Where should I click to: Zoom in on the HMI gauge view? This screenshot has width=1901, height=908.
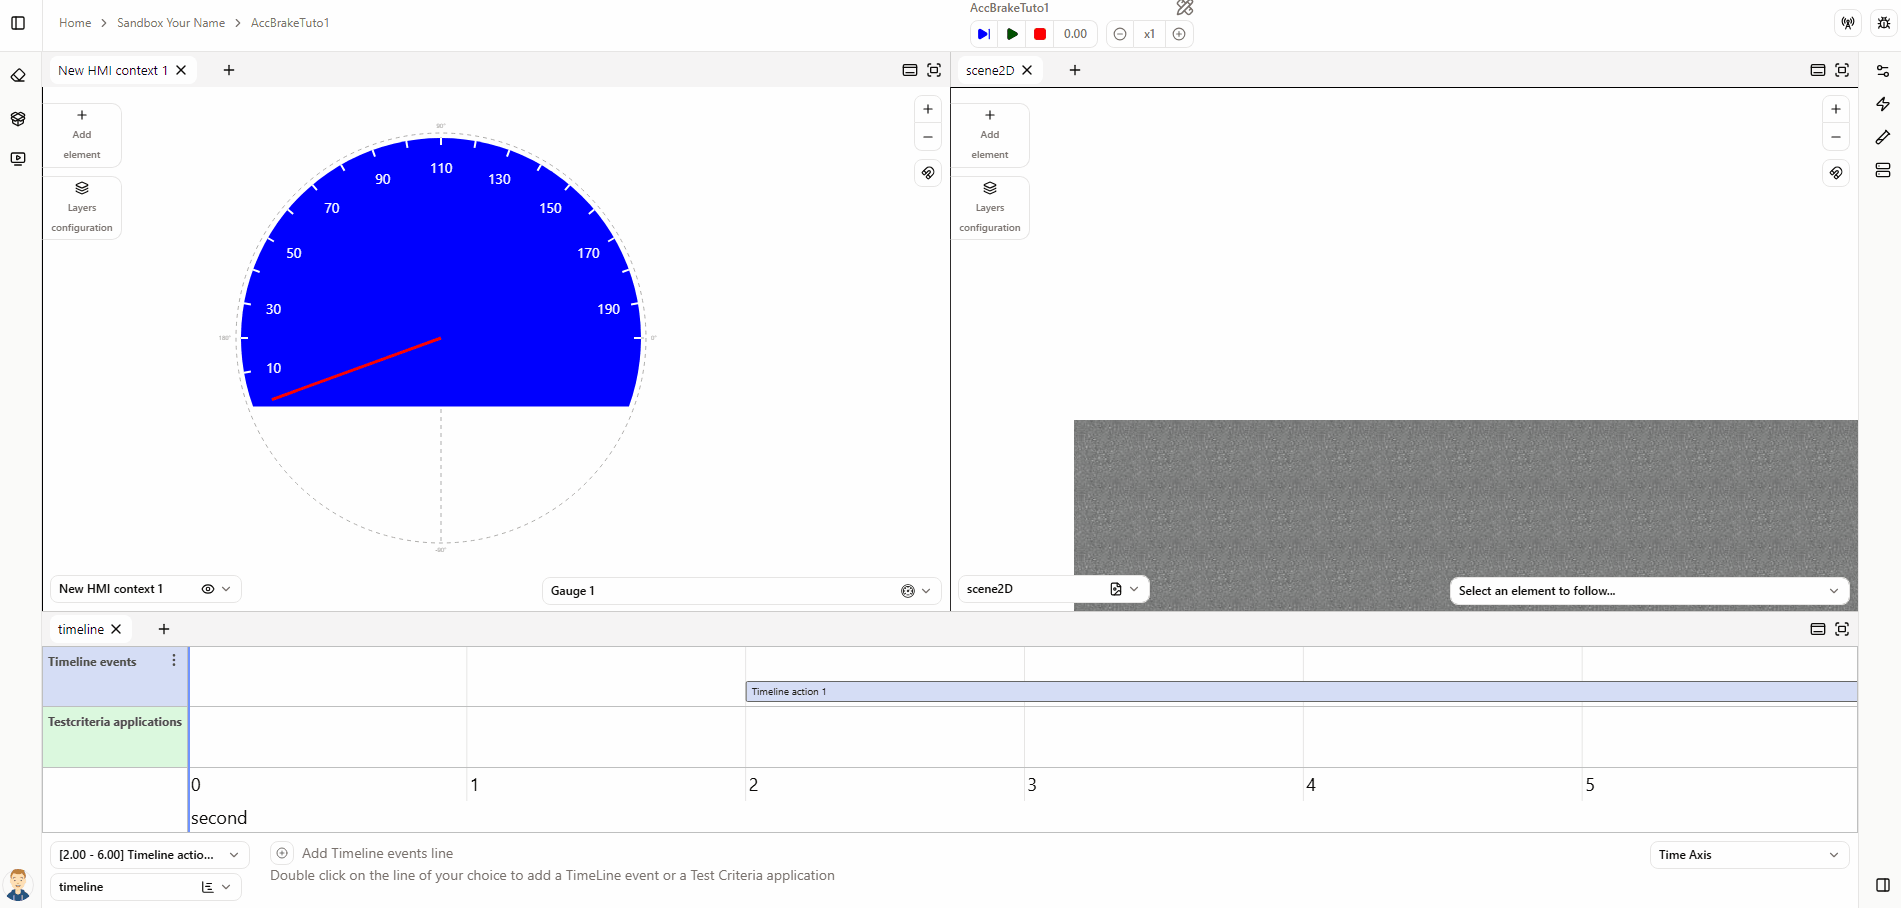pyautogui.click(x=928, y=109)
